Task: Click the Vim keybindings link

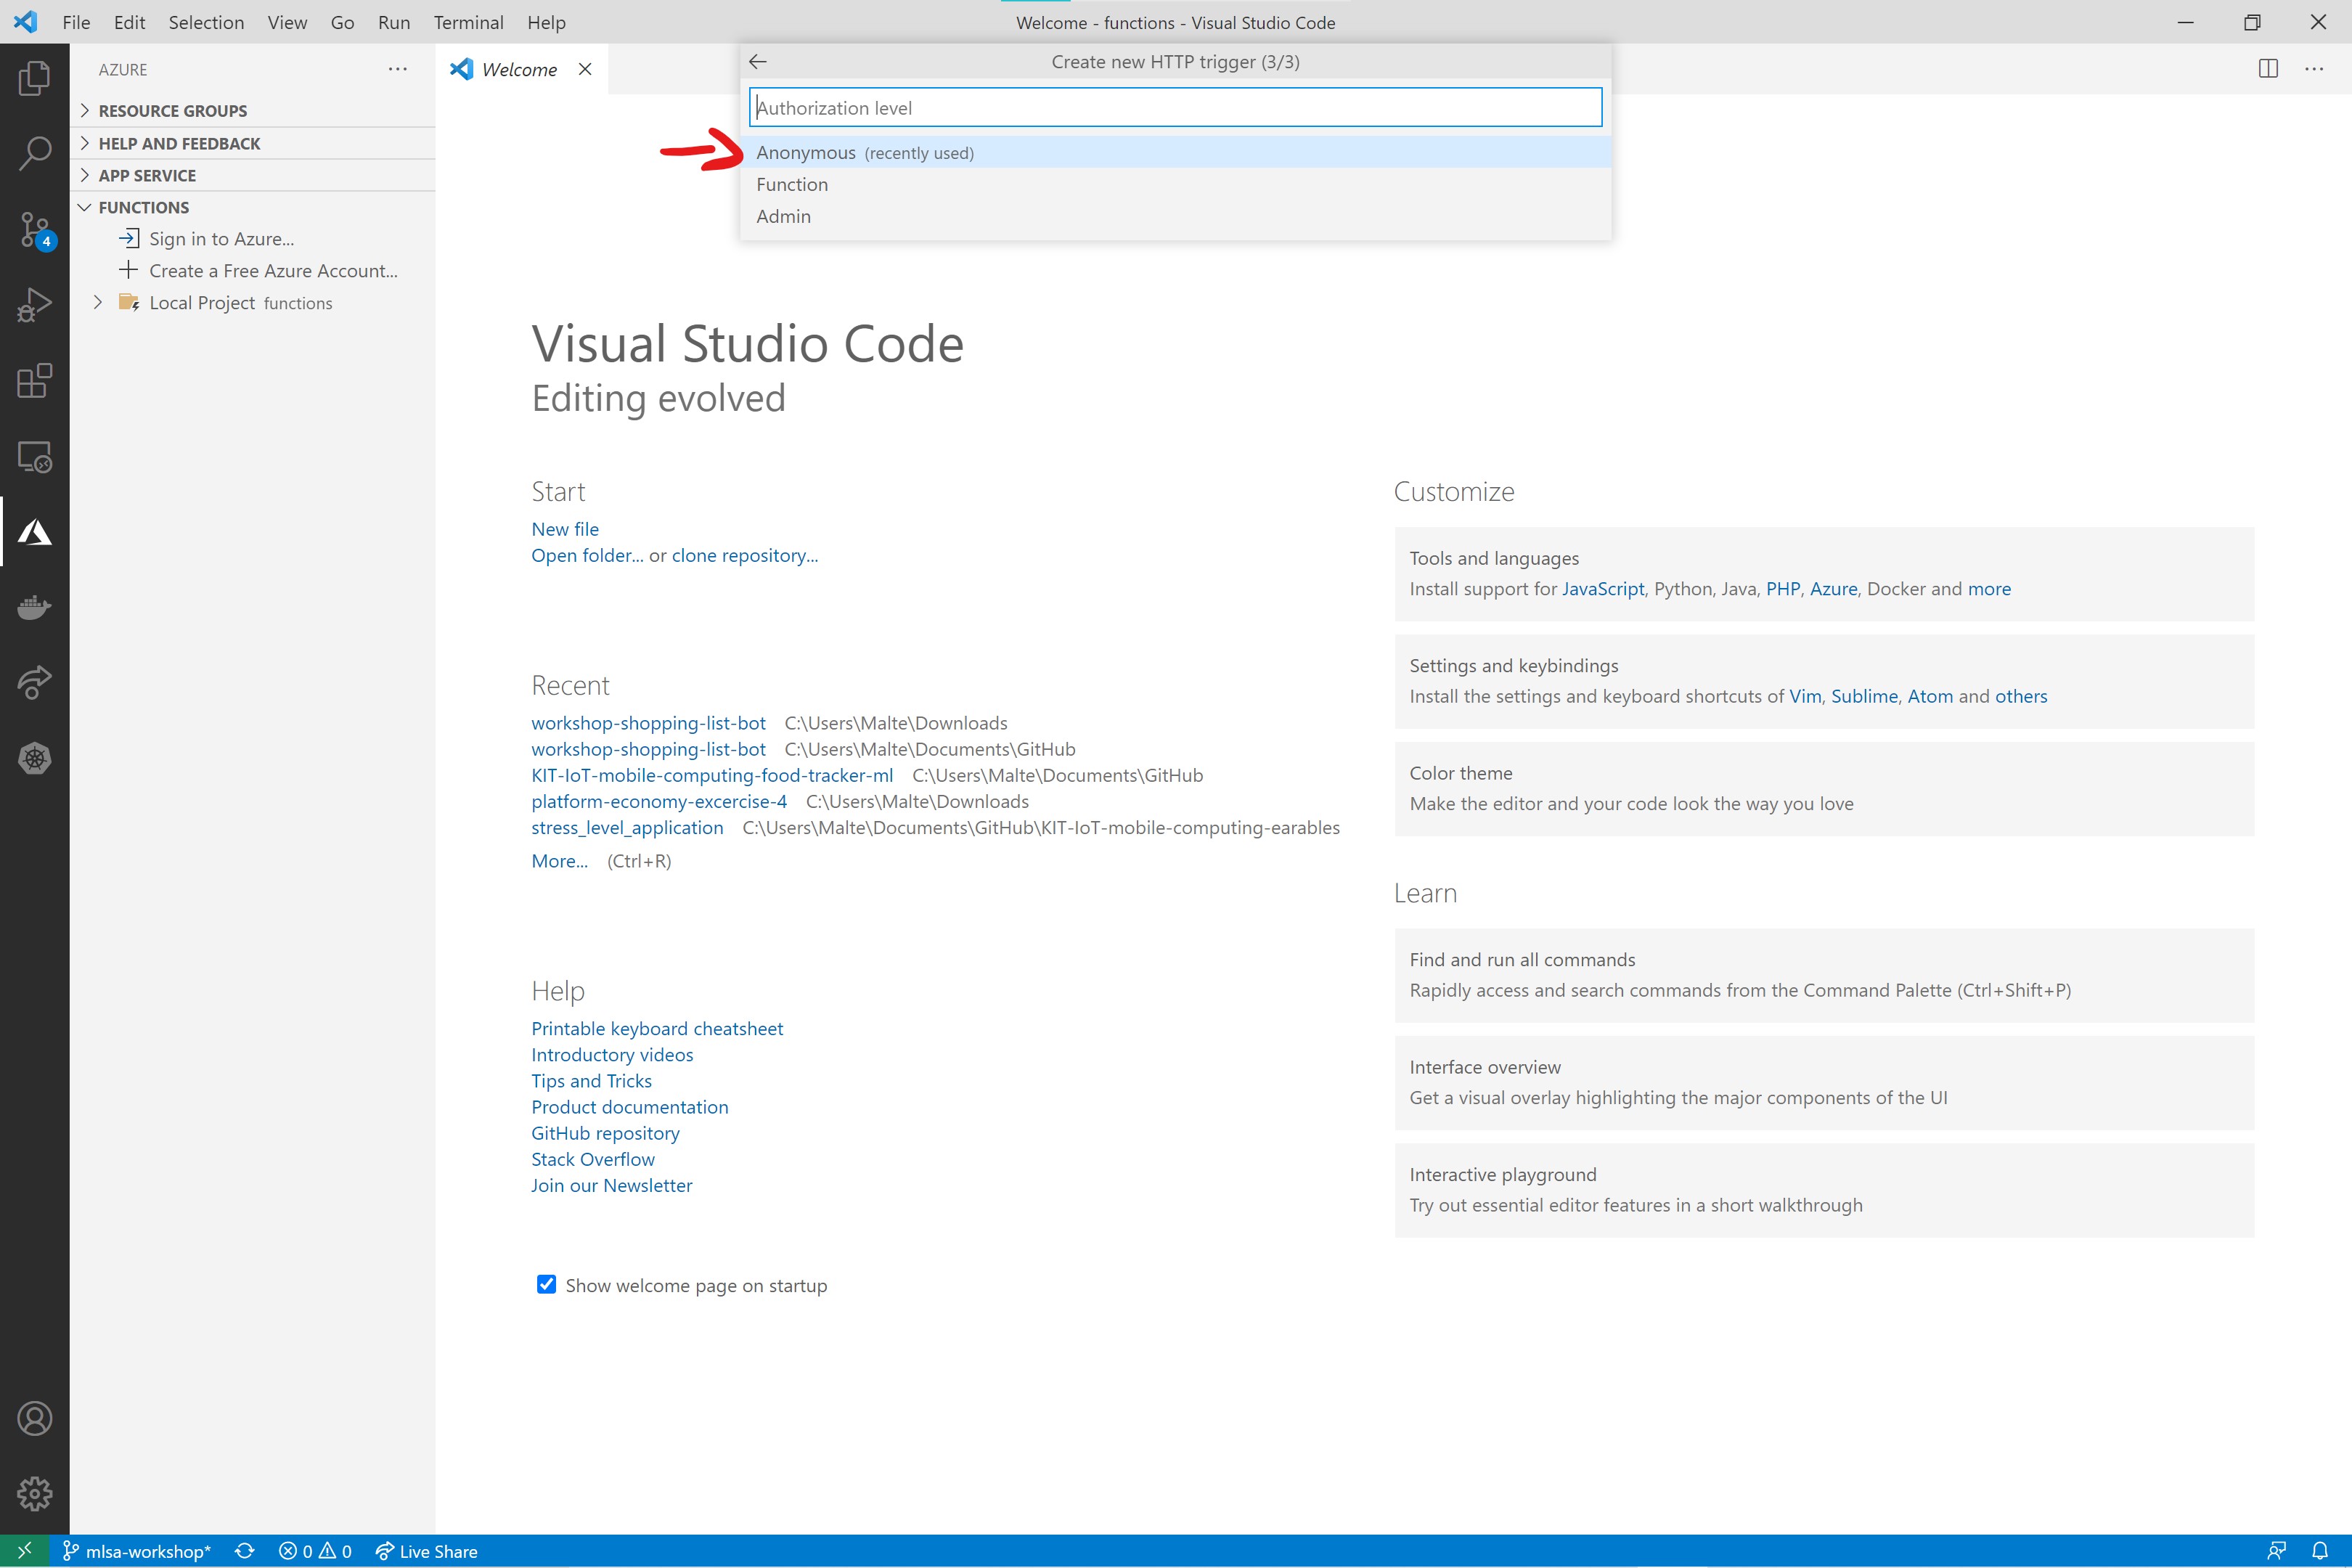Action: point(1805,696)
